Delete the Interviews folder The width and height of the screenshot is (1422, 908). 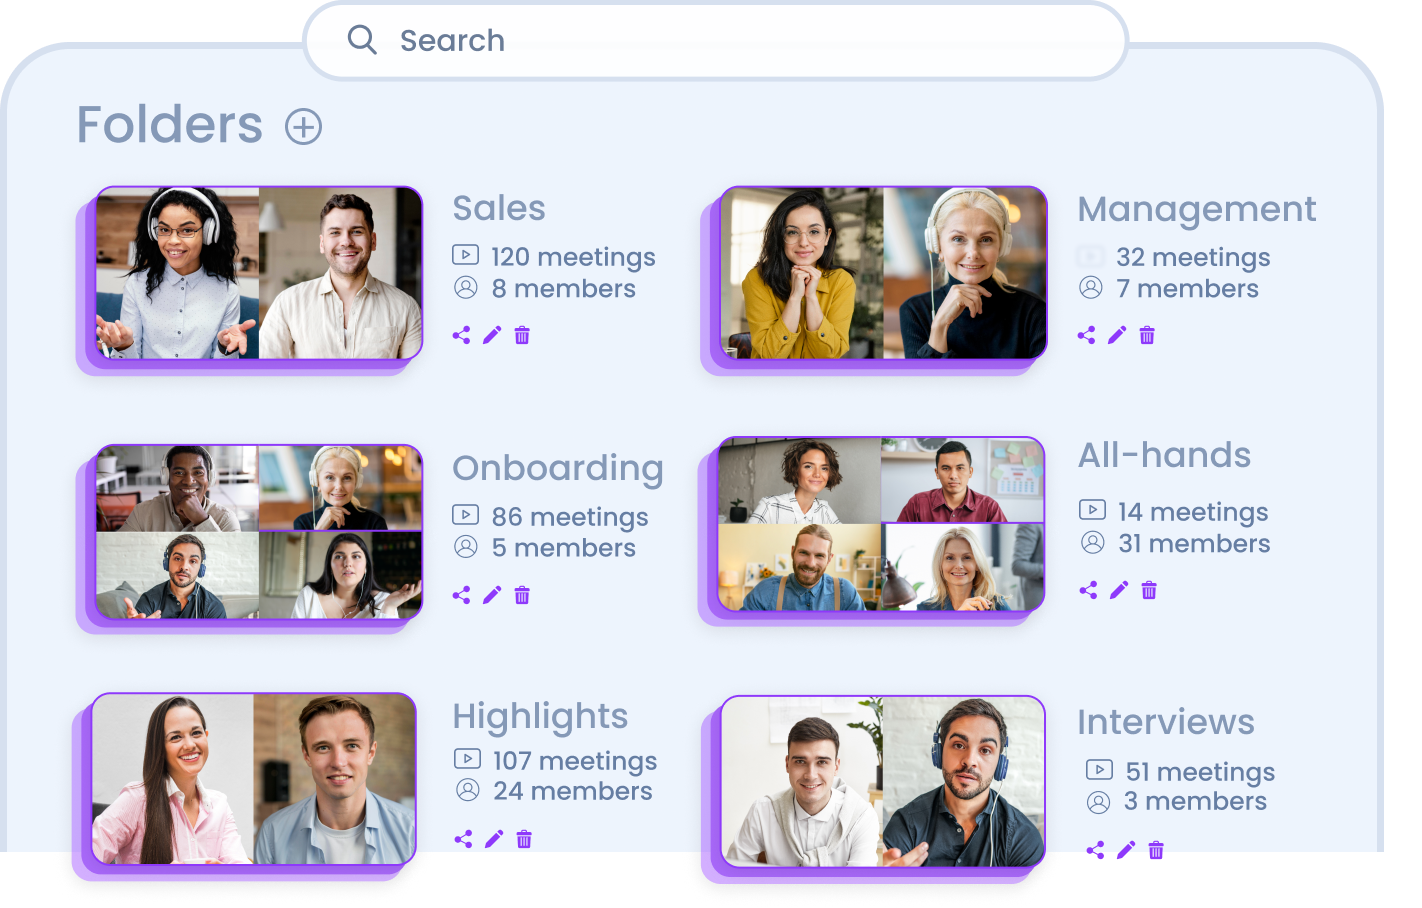[x=1156, y=850]
